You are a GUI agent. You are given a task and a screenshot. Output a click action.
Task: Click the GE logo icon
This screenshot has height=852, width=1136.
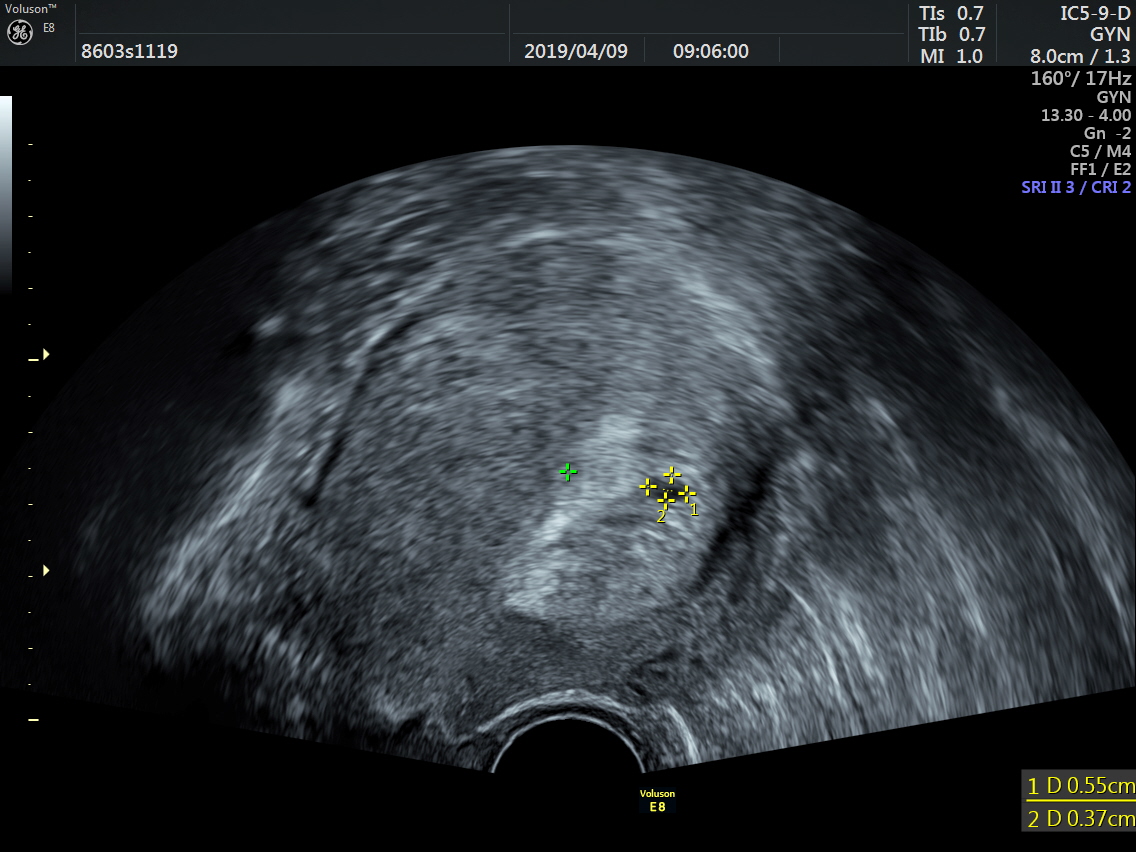pos(20,32)
